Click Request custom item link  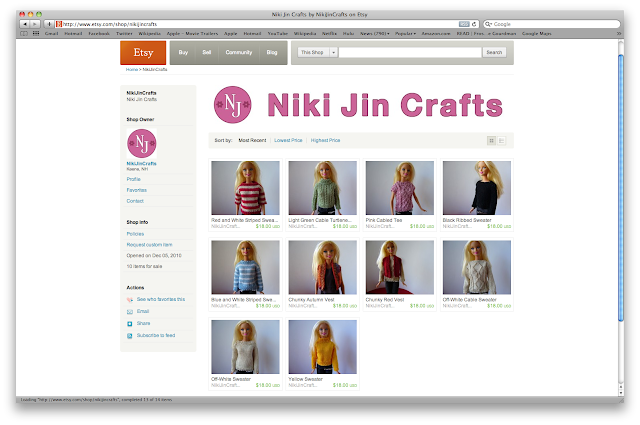point(149,245)
